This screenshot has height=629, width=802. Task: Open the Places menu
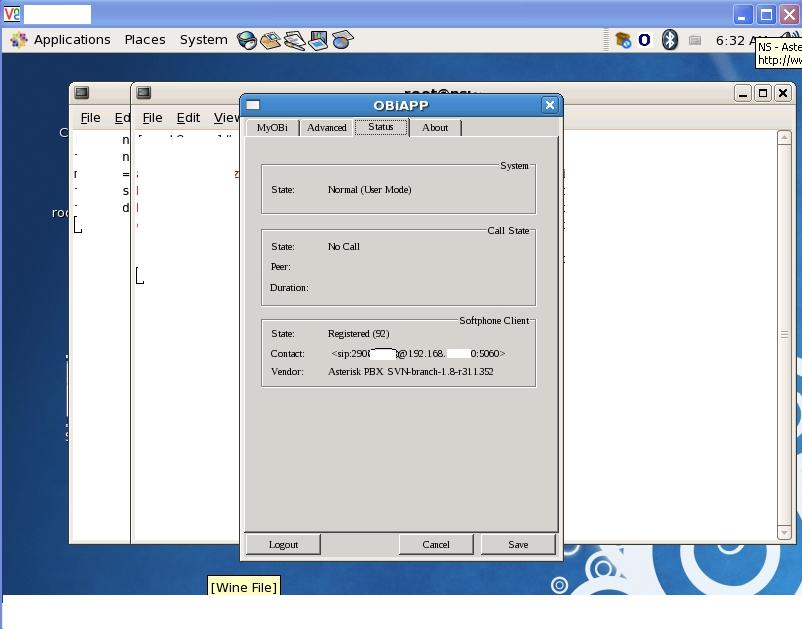145,39
